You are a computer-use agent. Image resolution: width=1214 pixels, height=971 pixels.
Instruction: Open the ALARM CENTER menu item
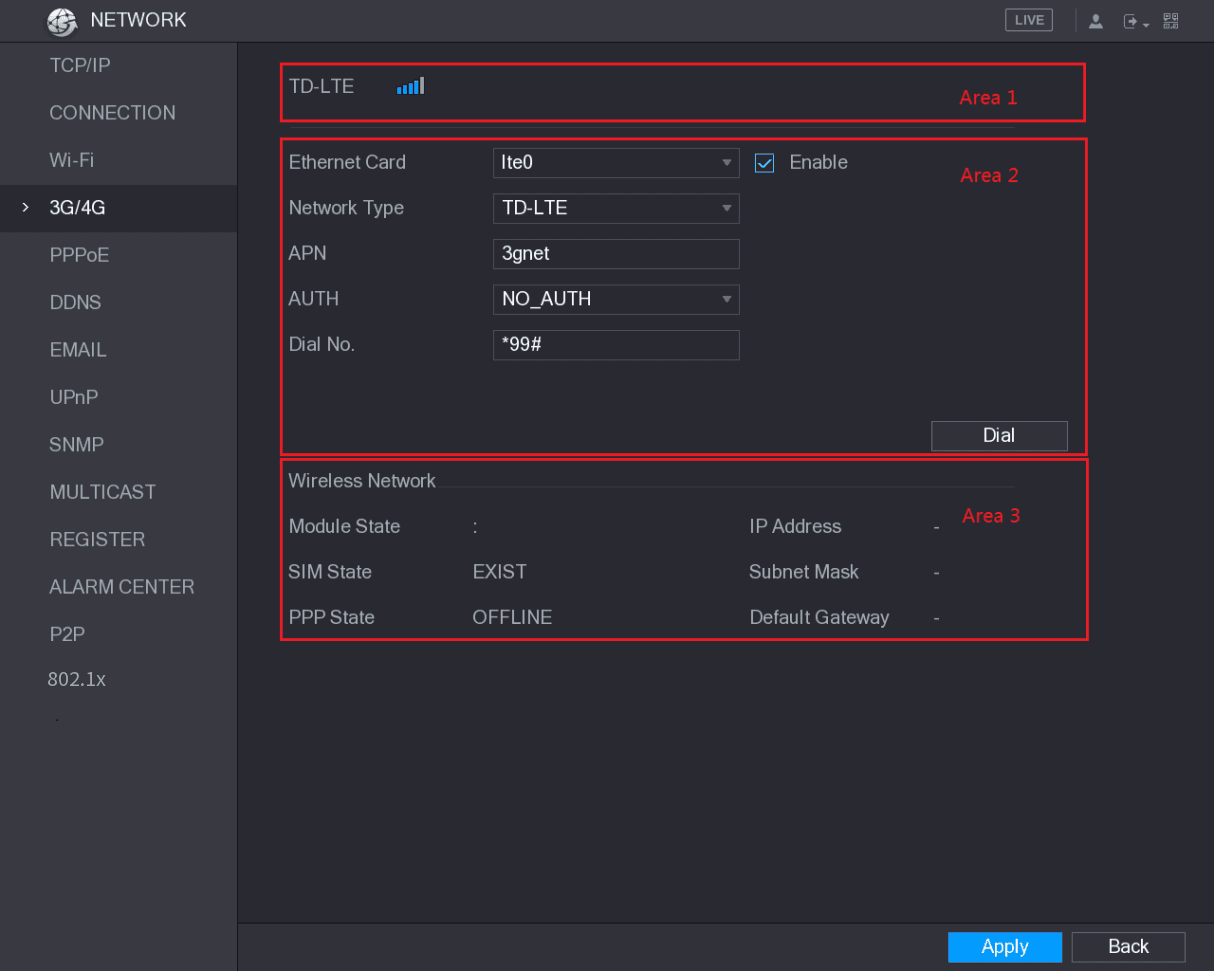[118, 587]
